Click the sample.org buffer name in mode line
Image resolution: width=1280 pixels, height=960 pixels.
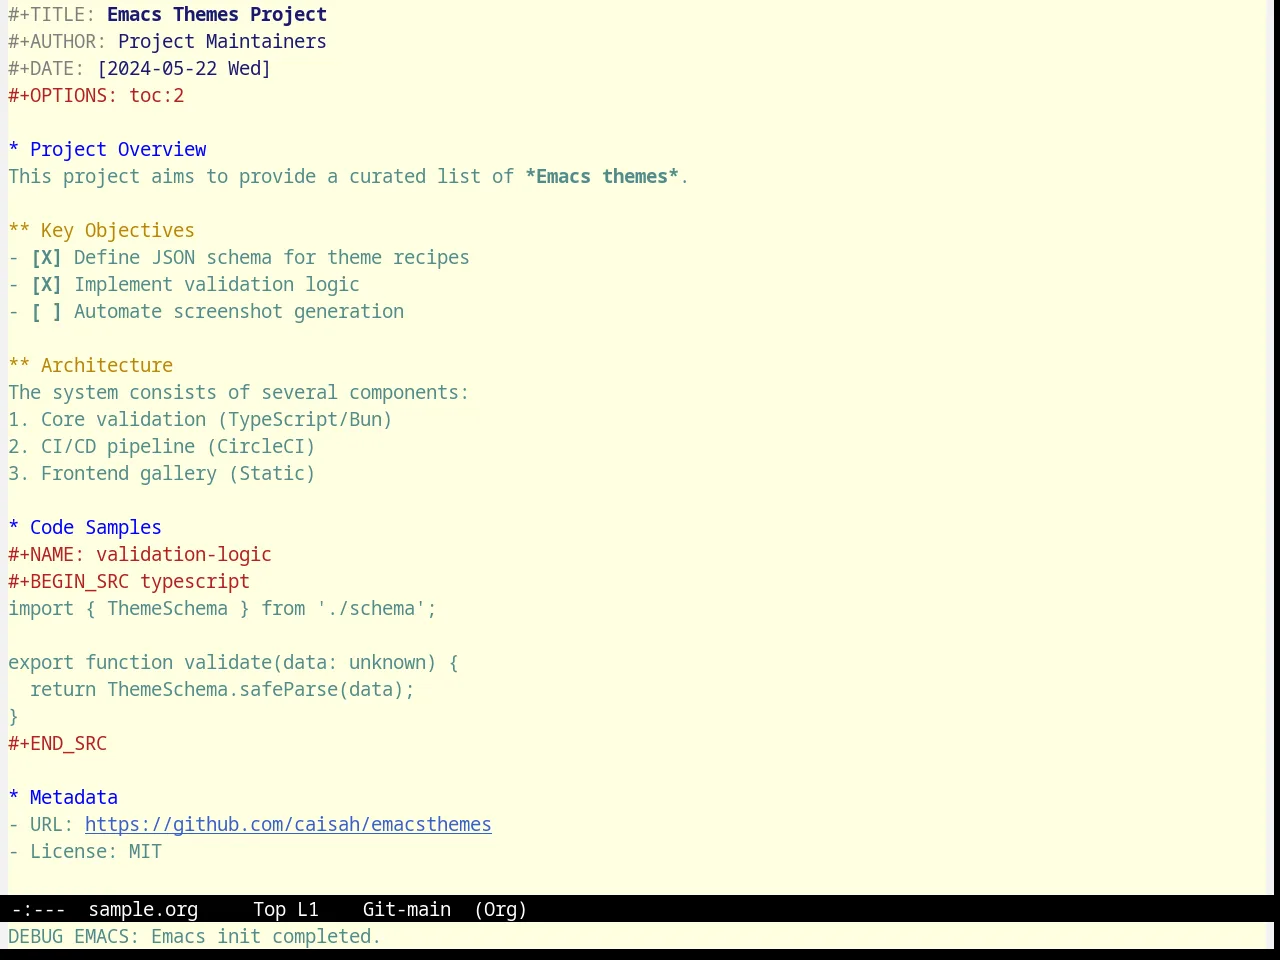[143, 909]
